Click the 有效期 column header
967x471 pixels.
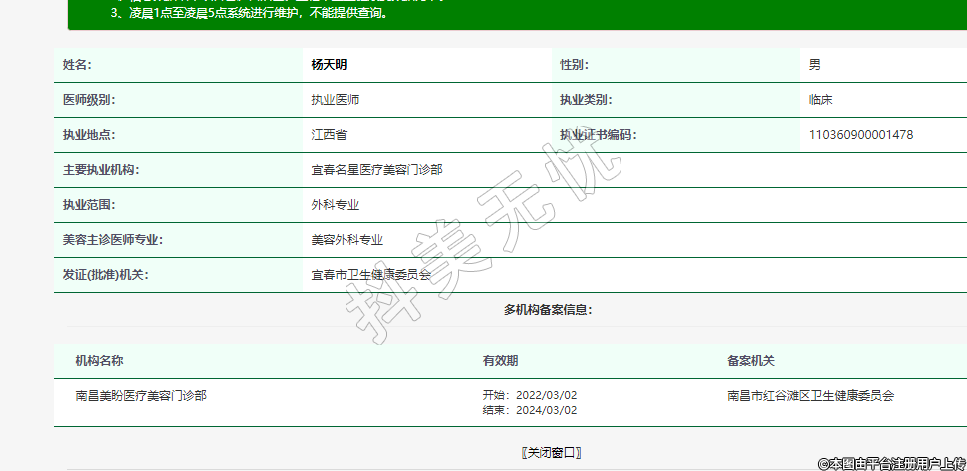tap(500, 361)
